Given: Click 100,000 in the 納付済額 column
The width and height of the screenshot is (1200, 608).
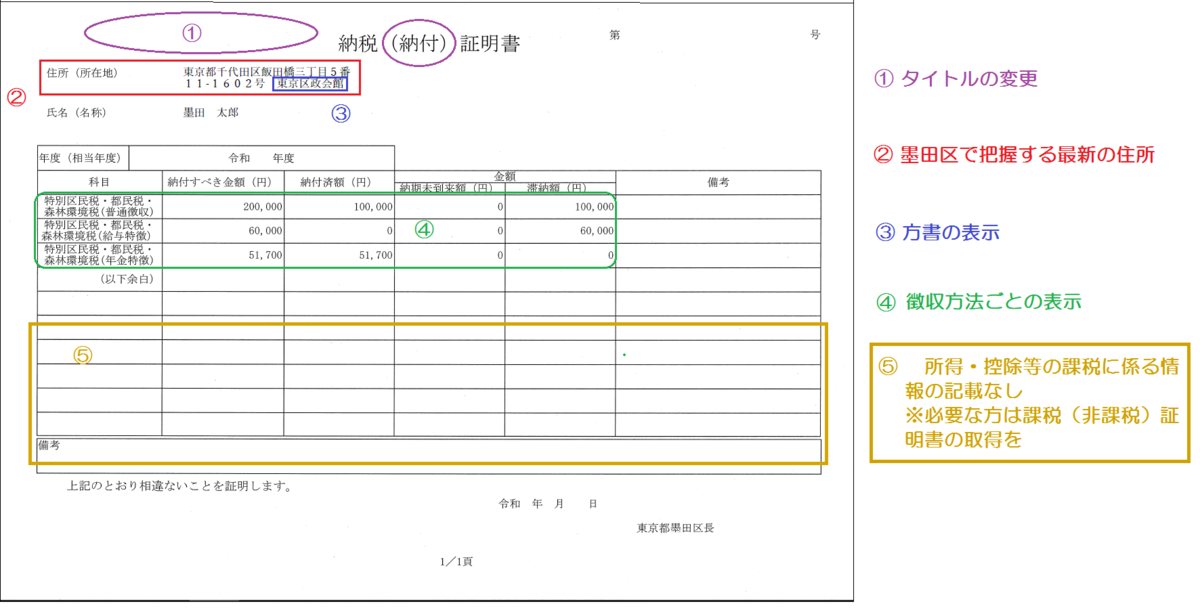Looking at the screenshot, I should pos(371,206).
